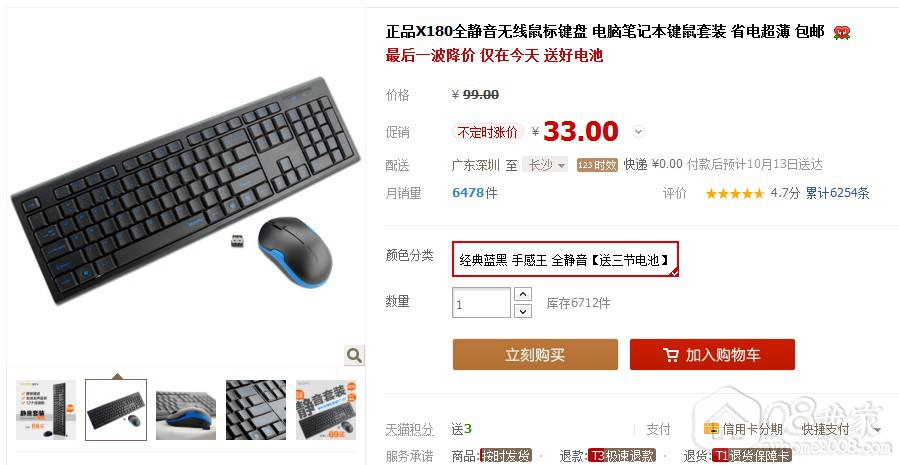Click the 加入购物车 add to cart button
The width and height of the screenshot is (899, 465).
pyautogui.click(x=712, y=354)
